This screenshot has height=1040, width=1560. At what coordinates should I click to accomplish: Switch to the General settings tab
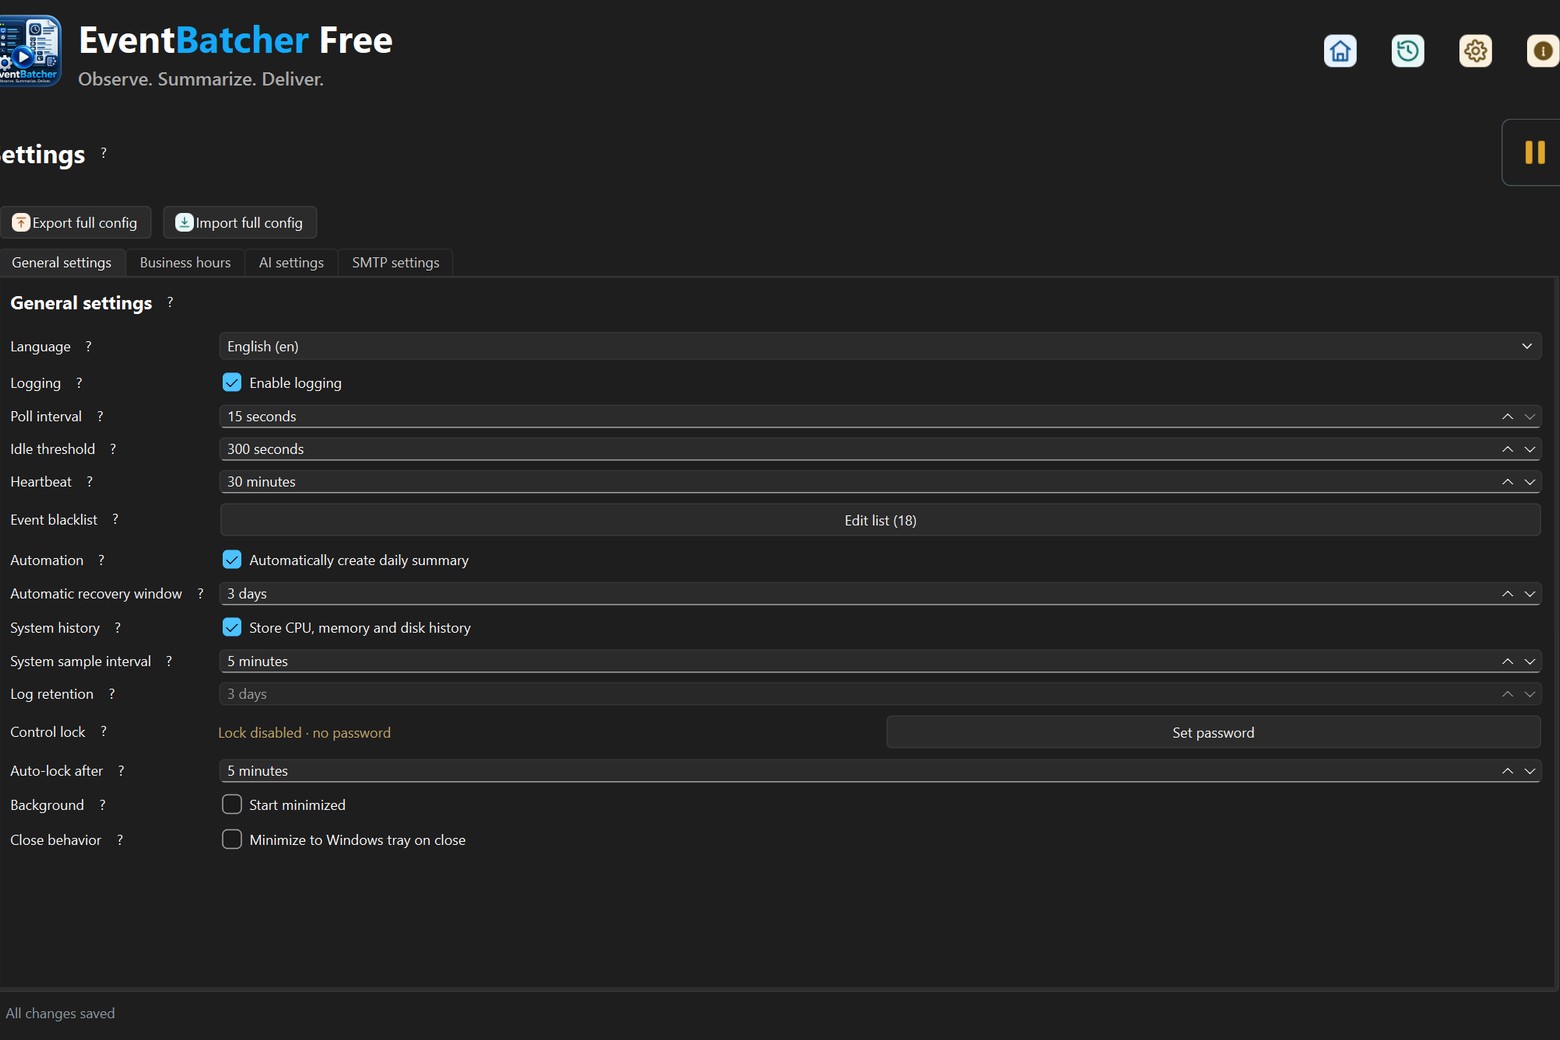pyautogui.click(x=62, y=262)
